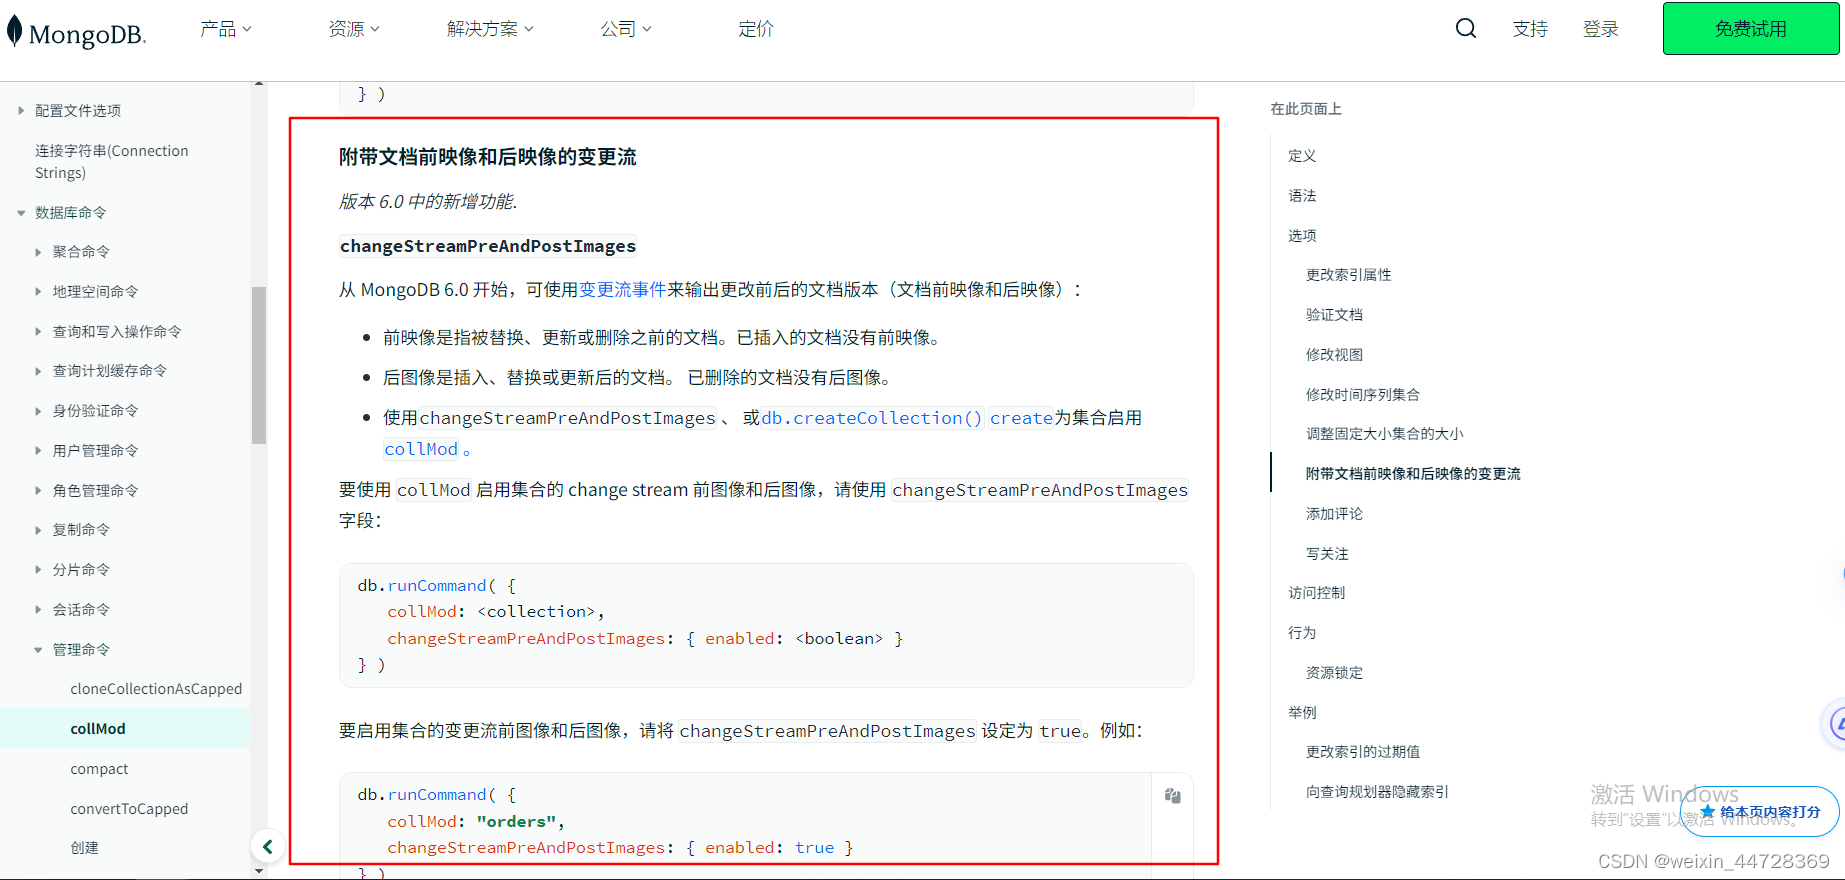Jump to 附带文档前映像和后映像的变更流 in outline
Viewport: 1845px width, 880px height.
[x=1413, y=474]
